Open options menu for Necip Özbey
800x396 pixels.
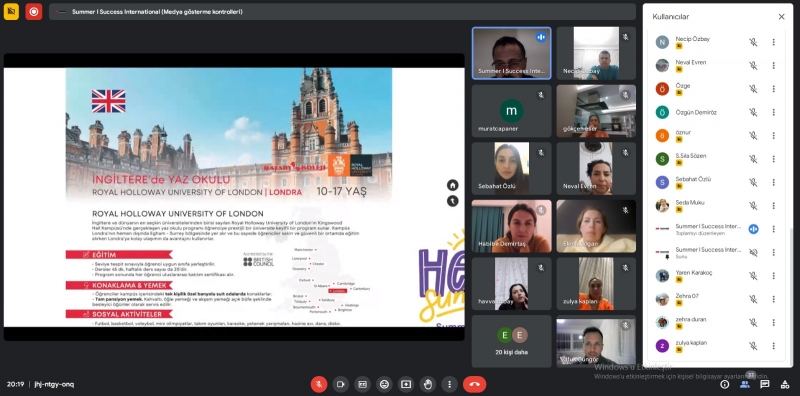pos(773,42)
